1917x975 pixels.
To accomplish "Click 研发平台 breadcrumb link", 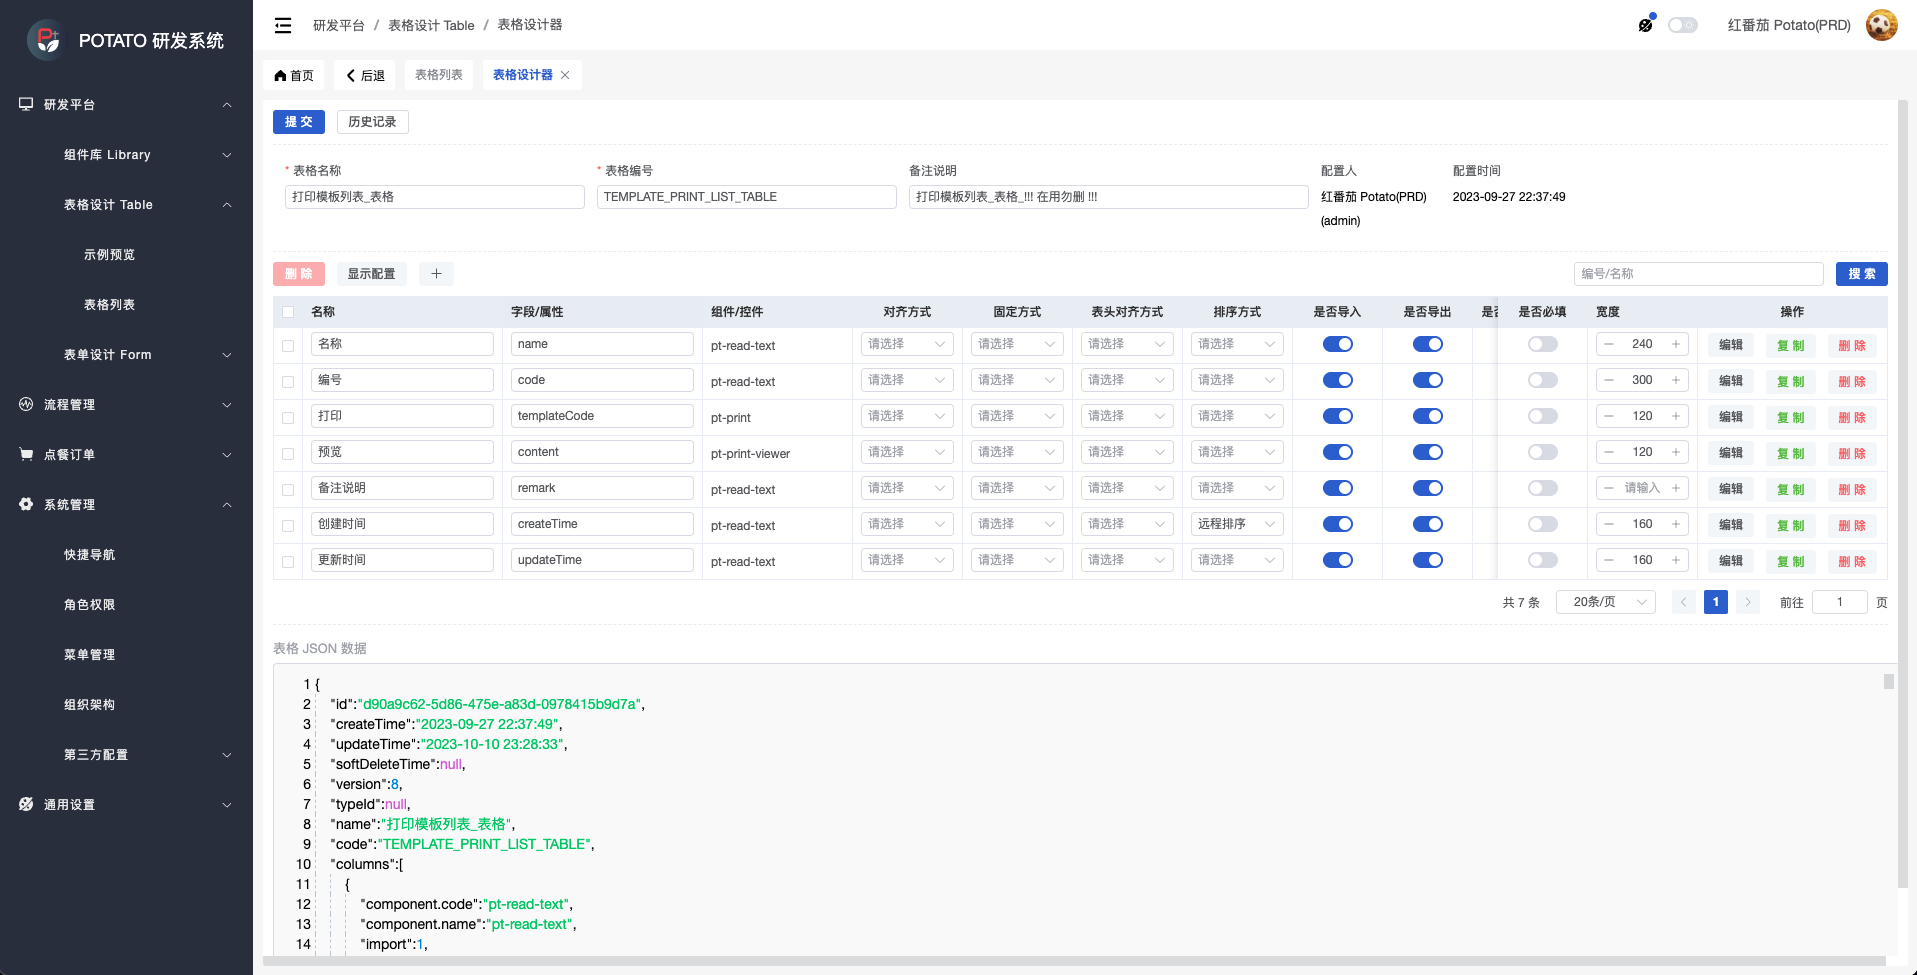I will click(339, 25).
